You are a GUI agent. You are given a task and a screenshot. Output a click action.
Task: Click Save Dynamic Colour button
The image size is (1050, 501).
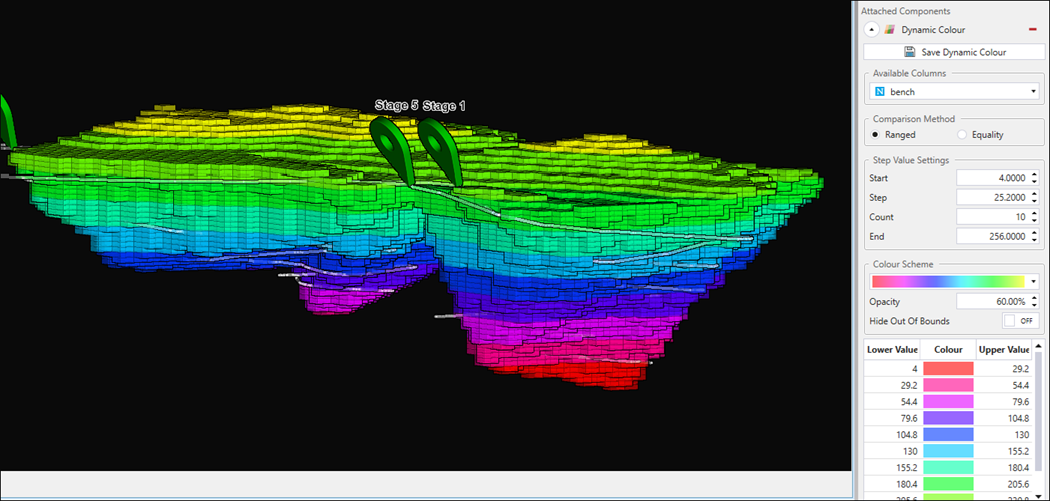954,52
